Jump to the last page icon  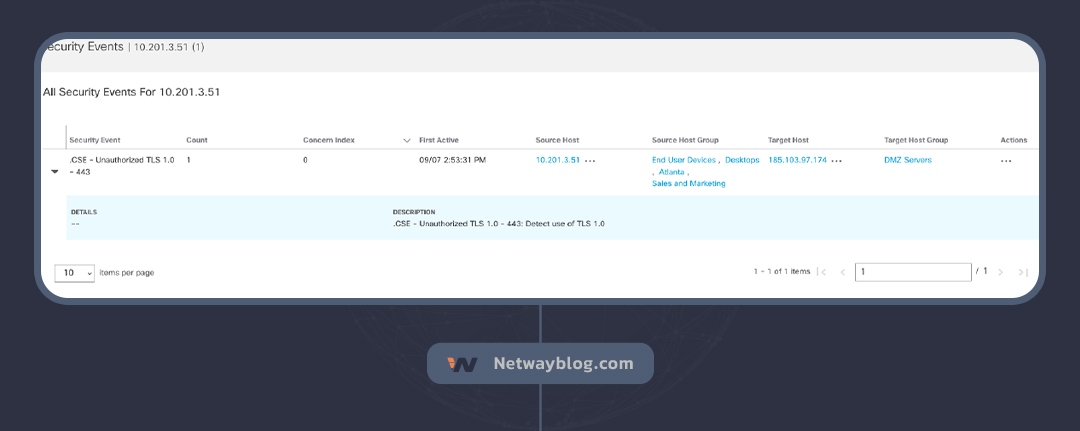[1022, 272]
